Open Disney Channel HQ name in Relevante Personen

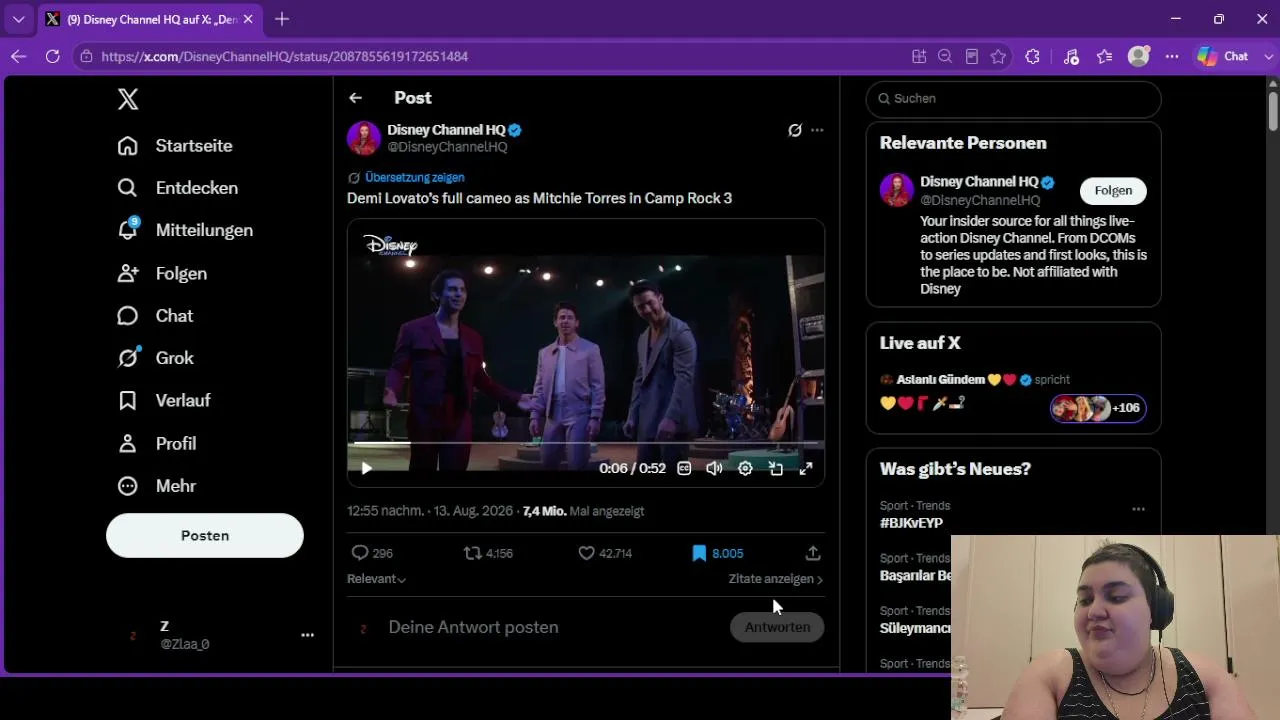[x=979, y=182]
